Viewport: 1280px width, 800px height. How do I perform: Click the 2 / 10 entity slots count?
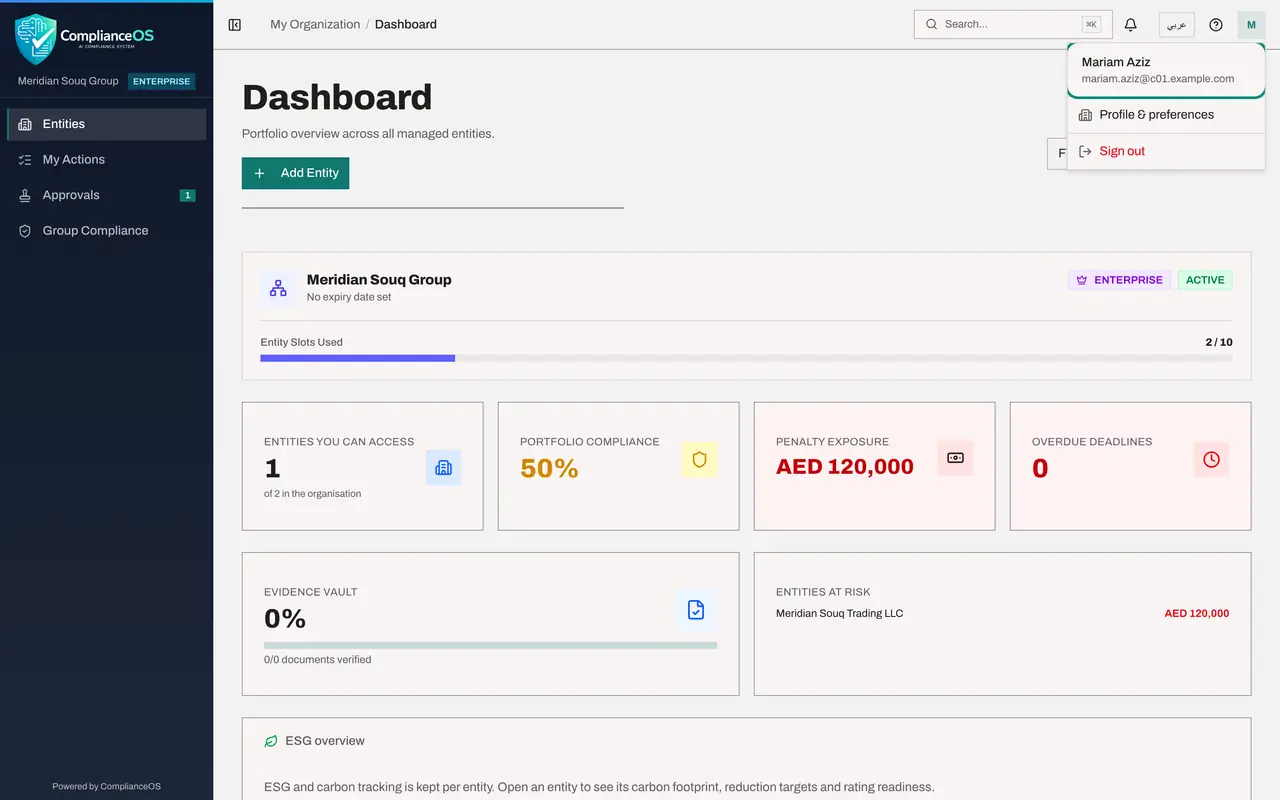1219,342
